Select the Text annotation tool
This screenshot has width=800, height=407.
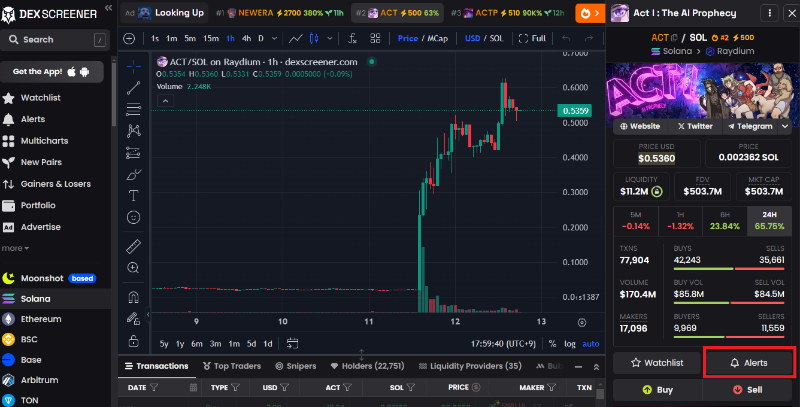coord(134,196)
